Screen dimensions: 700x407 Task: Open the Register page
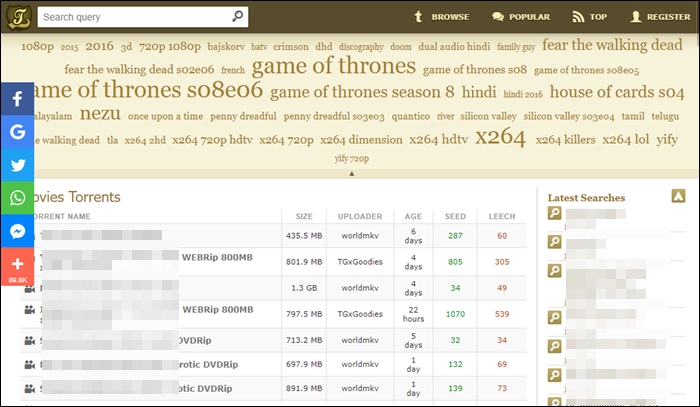coord(660,17)
